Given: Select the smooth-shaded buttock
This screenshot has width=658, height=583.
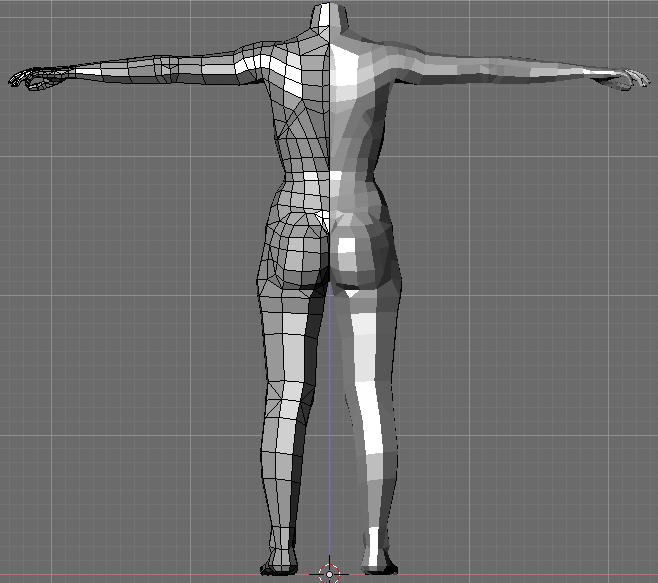Looking at the screenshot, I should (362, 255).
